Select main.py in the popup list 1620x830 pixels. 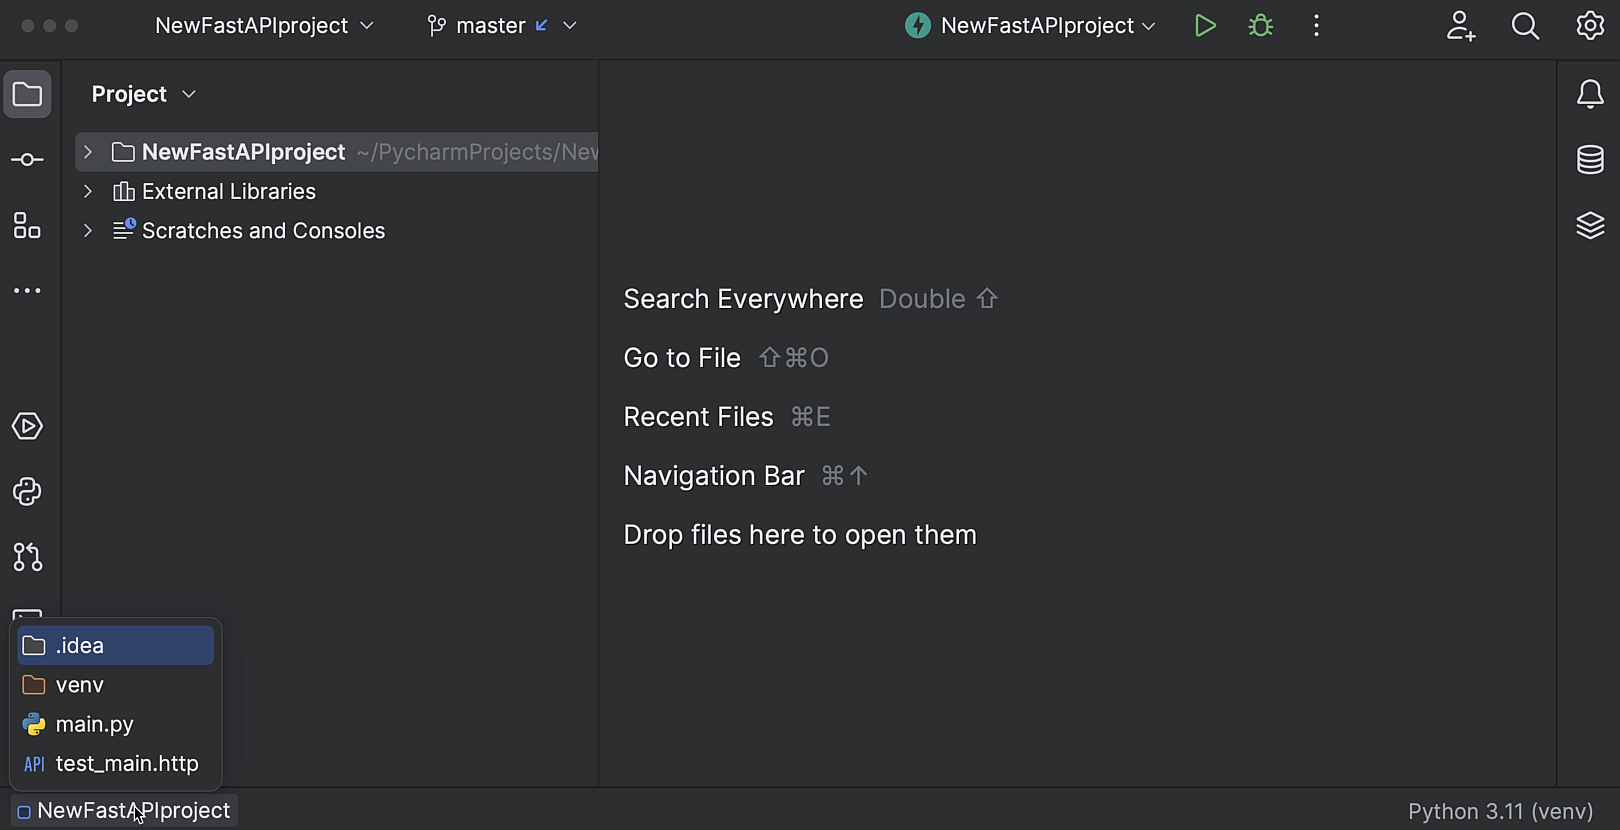pyautogui.click(x=95, y=724)
